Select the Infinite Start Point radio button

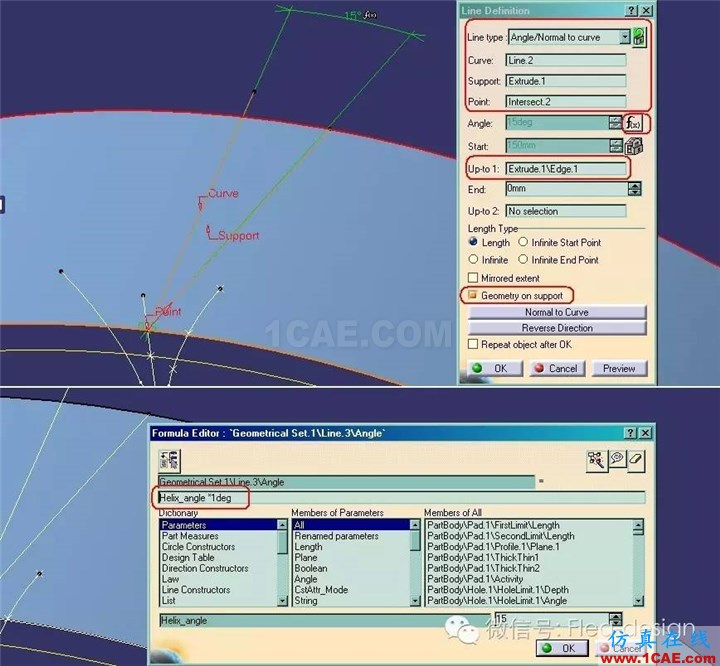coord(523,242)
